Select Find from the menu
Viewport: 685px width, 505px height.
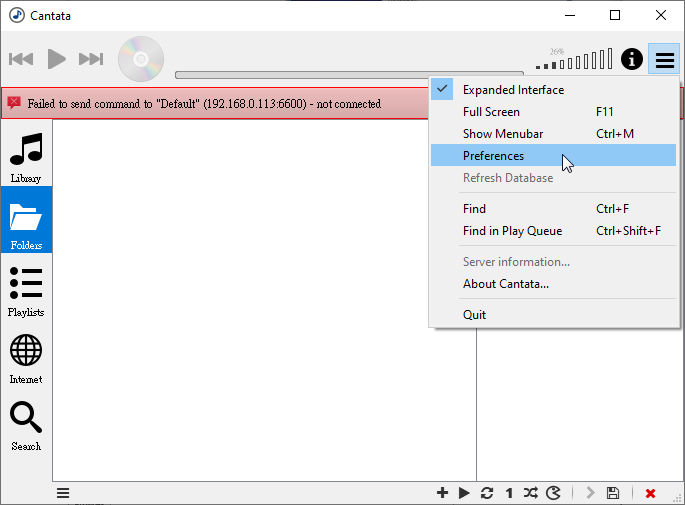(553, 209)
